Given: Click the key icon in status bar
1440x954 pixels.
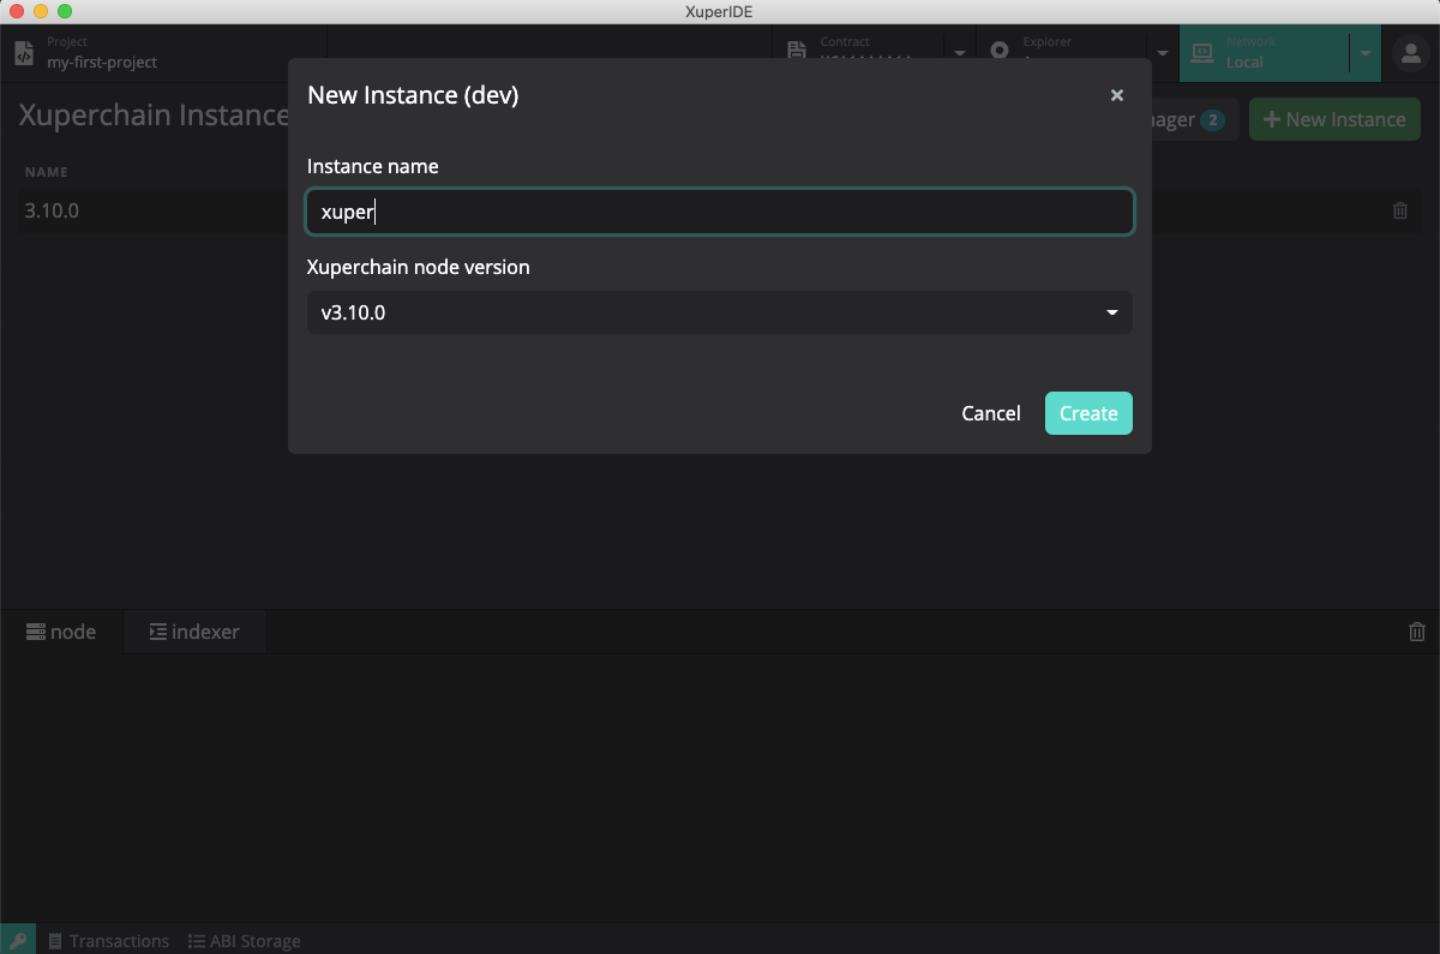Looking at the screenshot, I should [18, 940].
